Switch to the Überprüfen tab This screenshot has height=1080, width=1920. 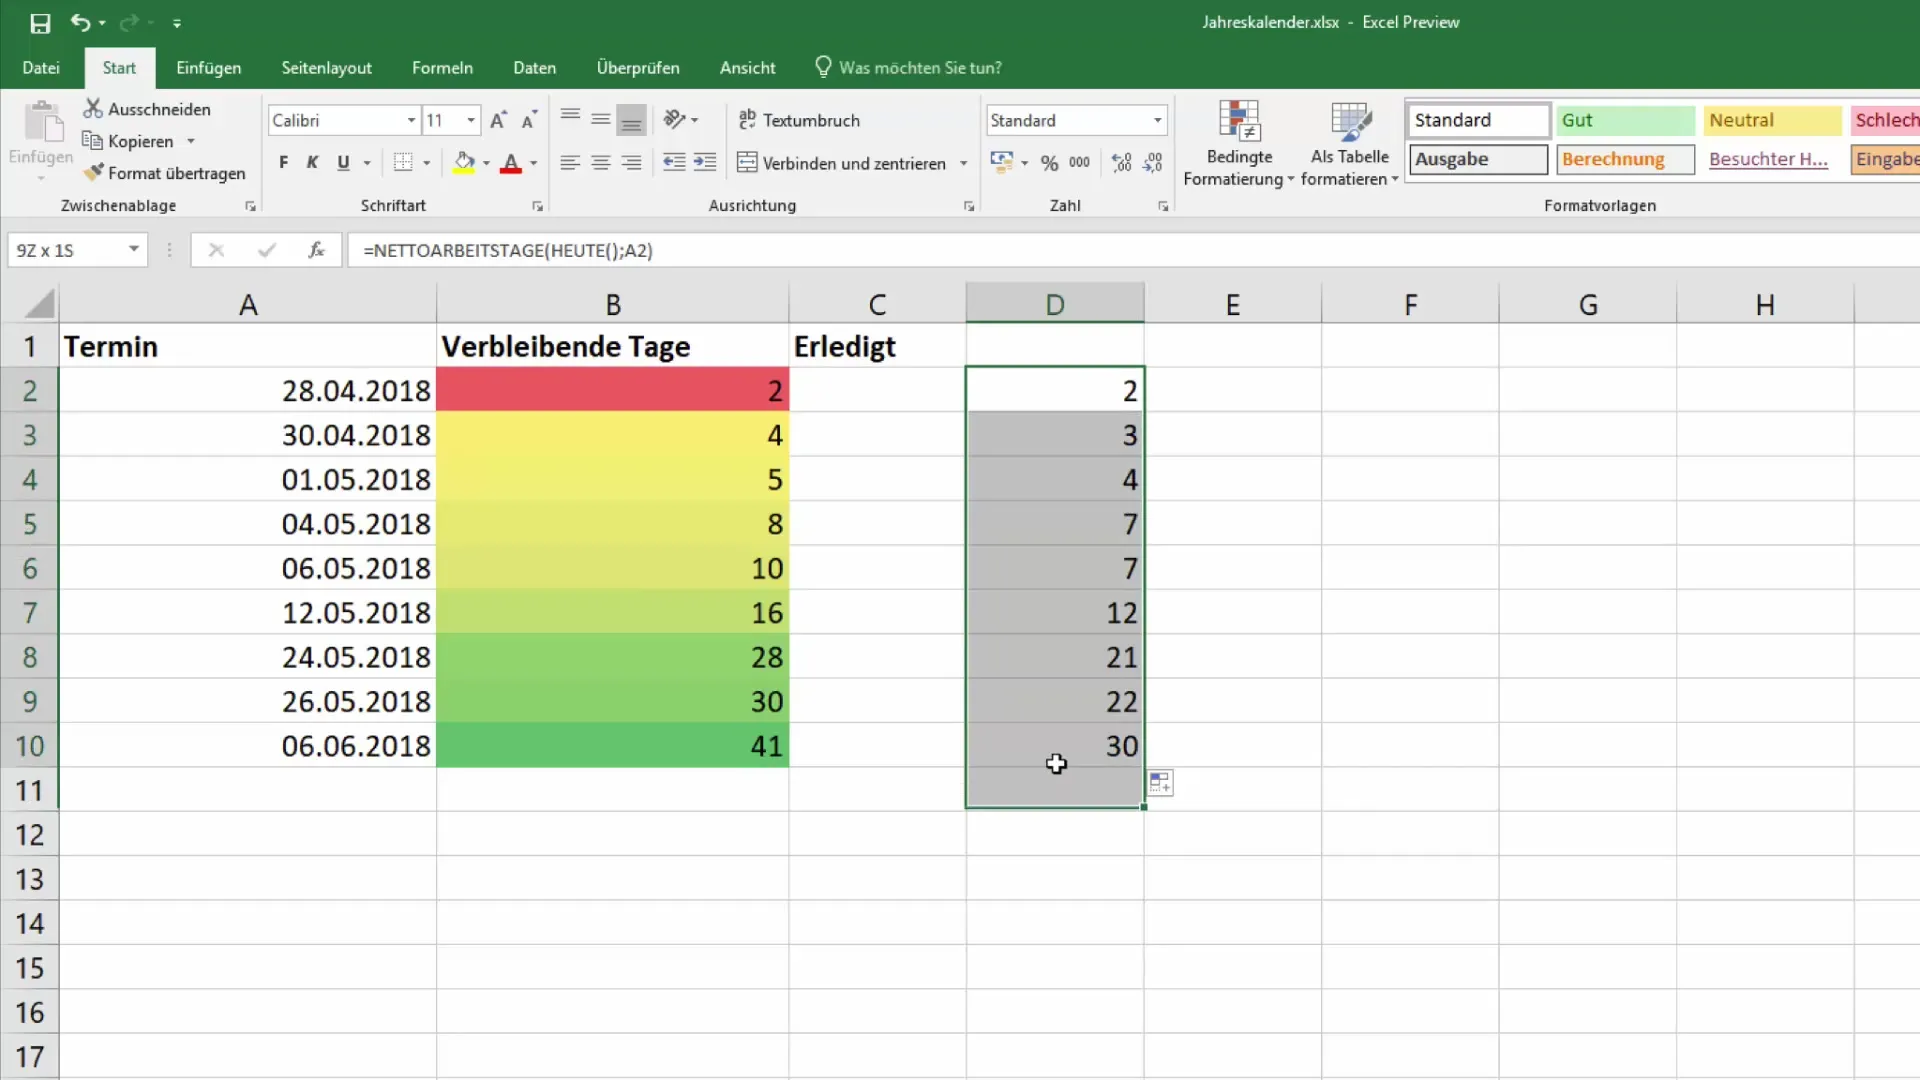(x=638, y=67)
